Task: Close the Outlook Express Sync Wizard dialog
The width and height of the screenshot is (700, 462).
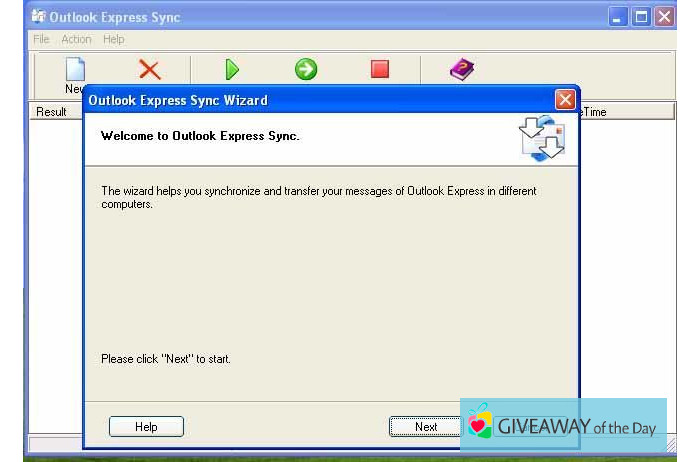Action: [x=565, y=100]
